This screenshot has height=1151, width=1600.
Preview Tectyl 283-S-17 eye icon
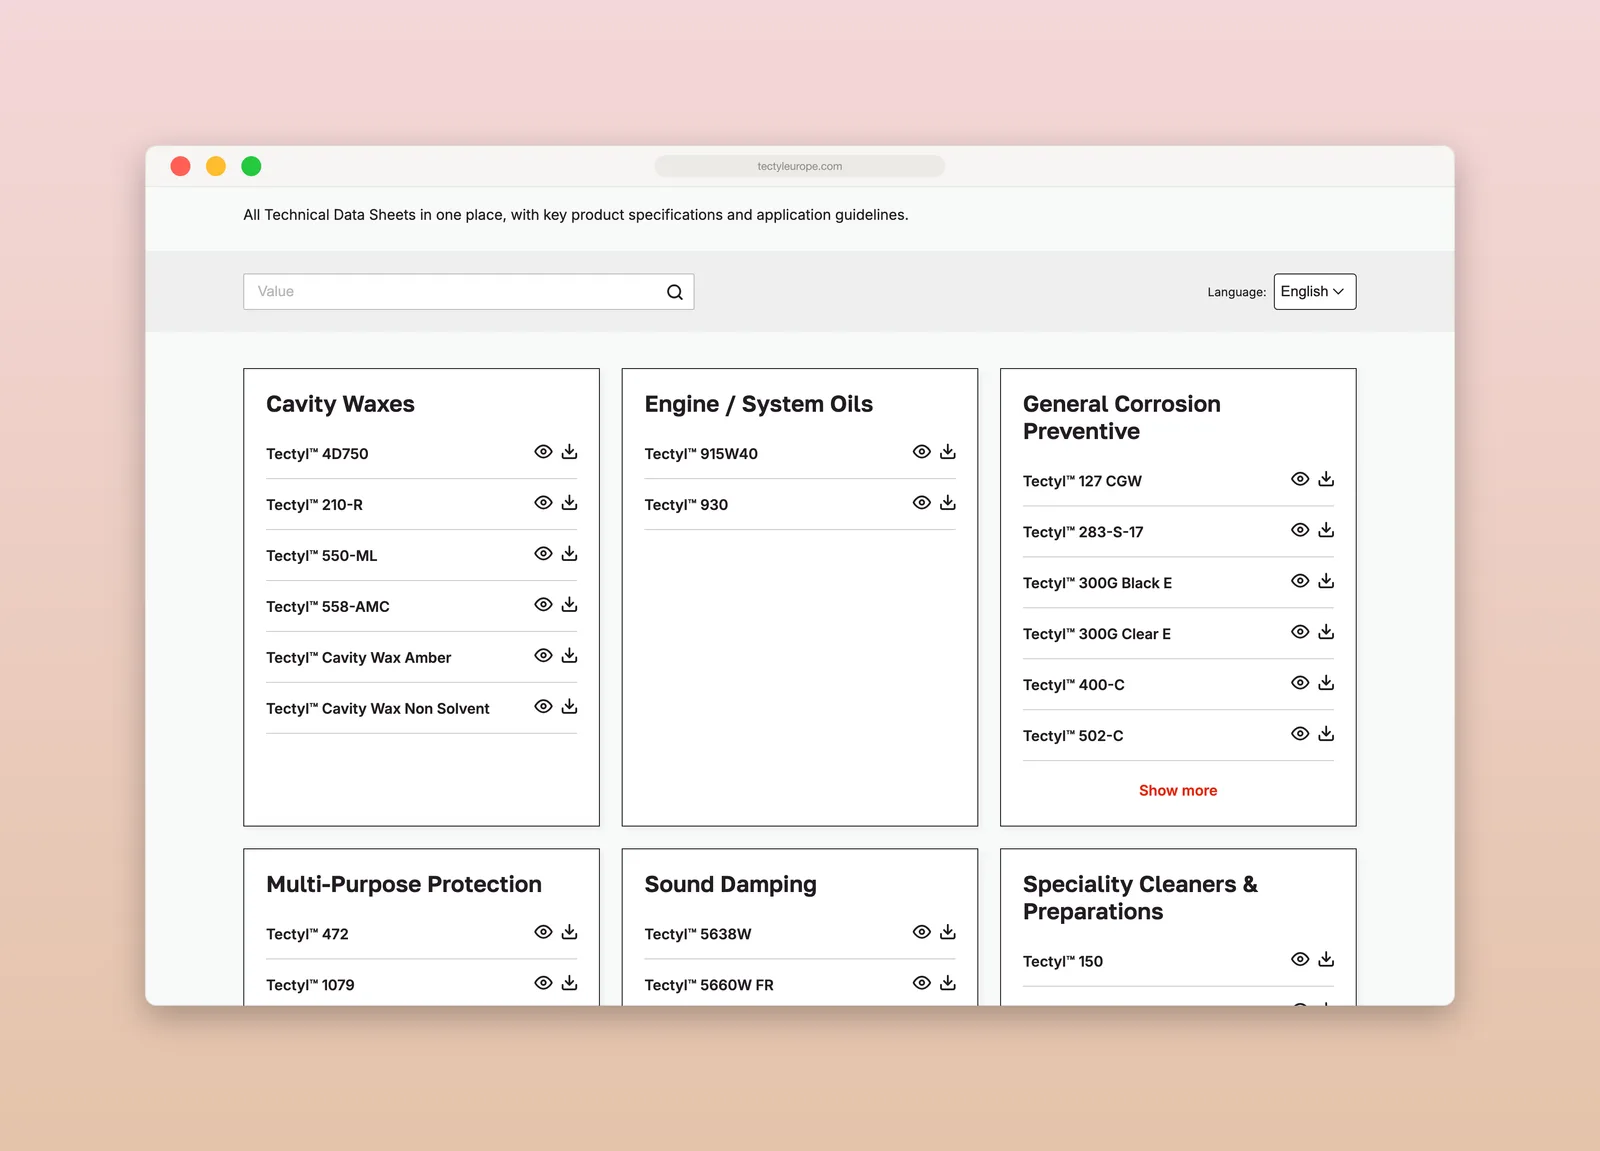click(1300, 530)
